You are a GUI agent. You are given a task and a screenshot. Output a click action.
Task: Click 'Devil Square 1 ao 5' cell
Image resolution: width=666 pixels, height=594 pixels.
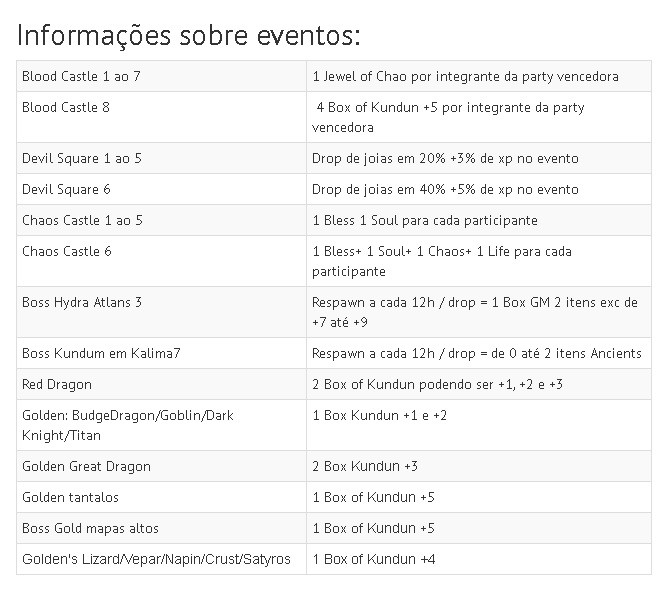(161, 158)
